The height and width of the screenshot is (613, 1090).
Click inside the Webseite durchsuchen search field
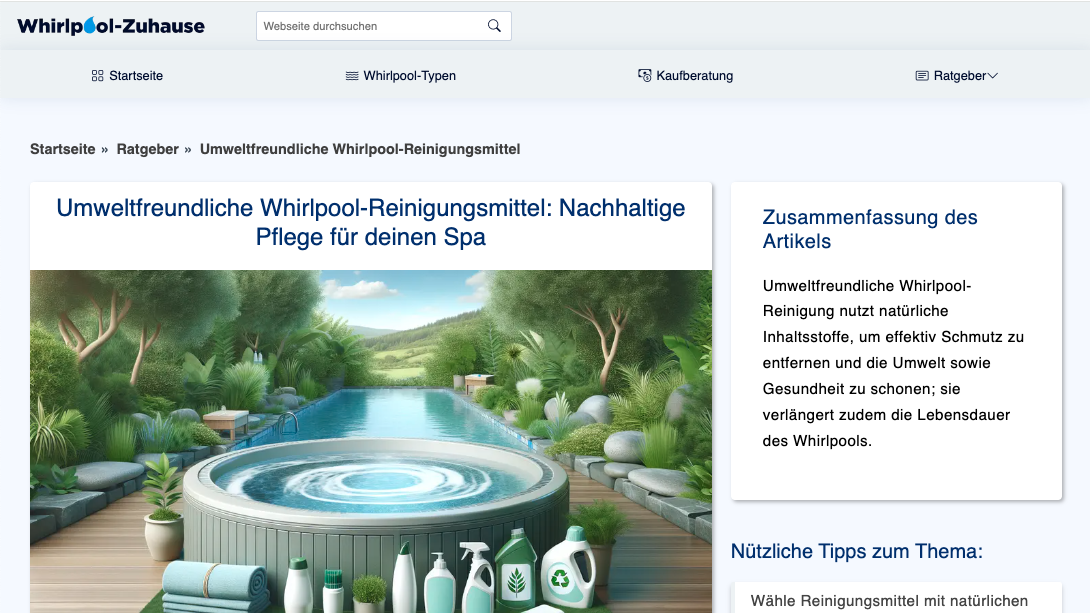(370, 25)
